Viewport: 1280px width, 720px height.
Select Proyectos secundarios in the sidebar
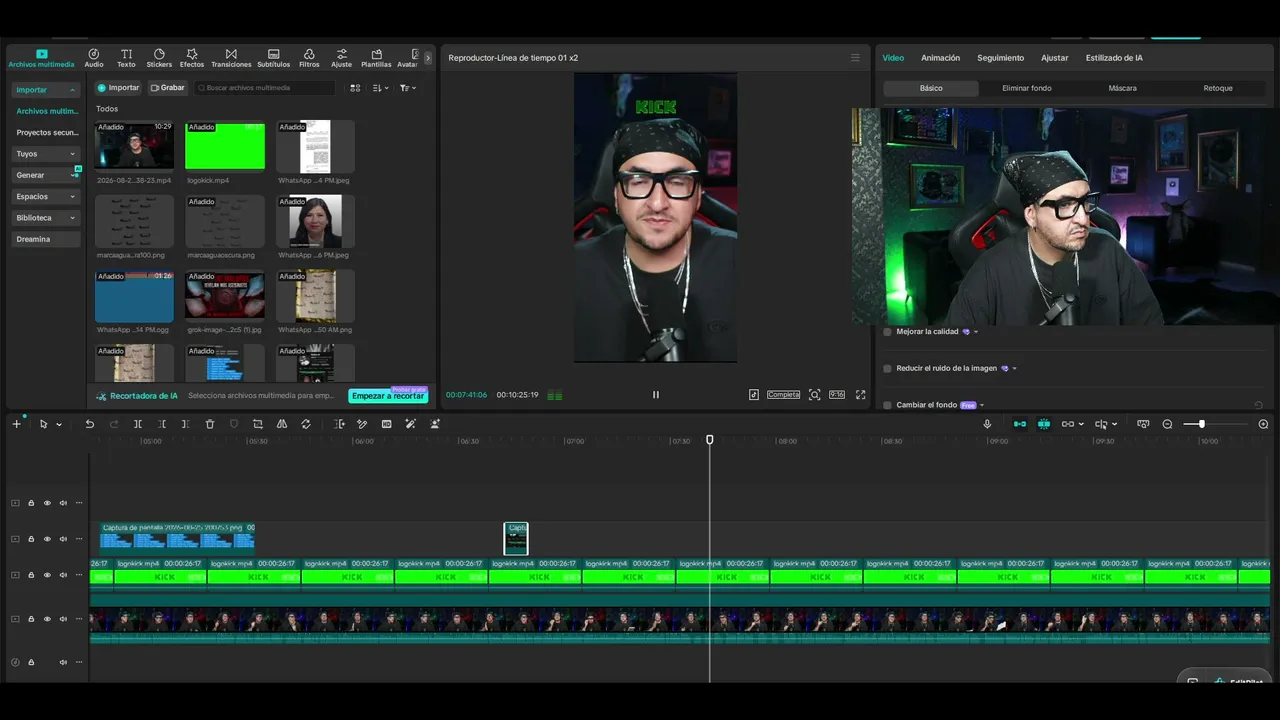click(x=46, y=133)
